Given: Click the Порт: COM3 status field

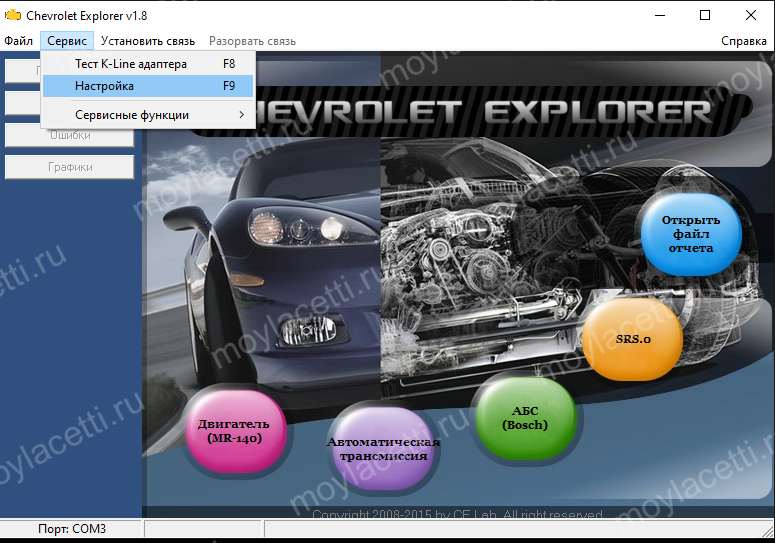Looking at the screenshot, I should (x=72, y=529).
